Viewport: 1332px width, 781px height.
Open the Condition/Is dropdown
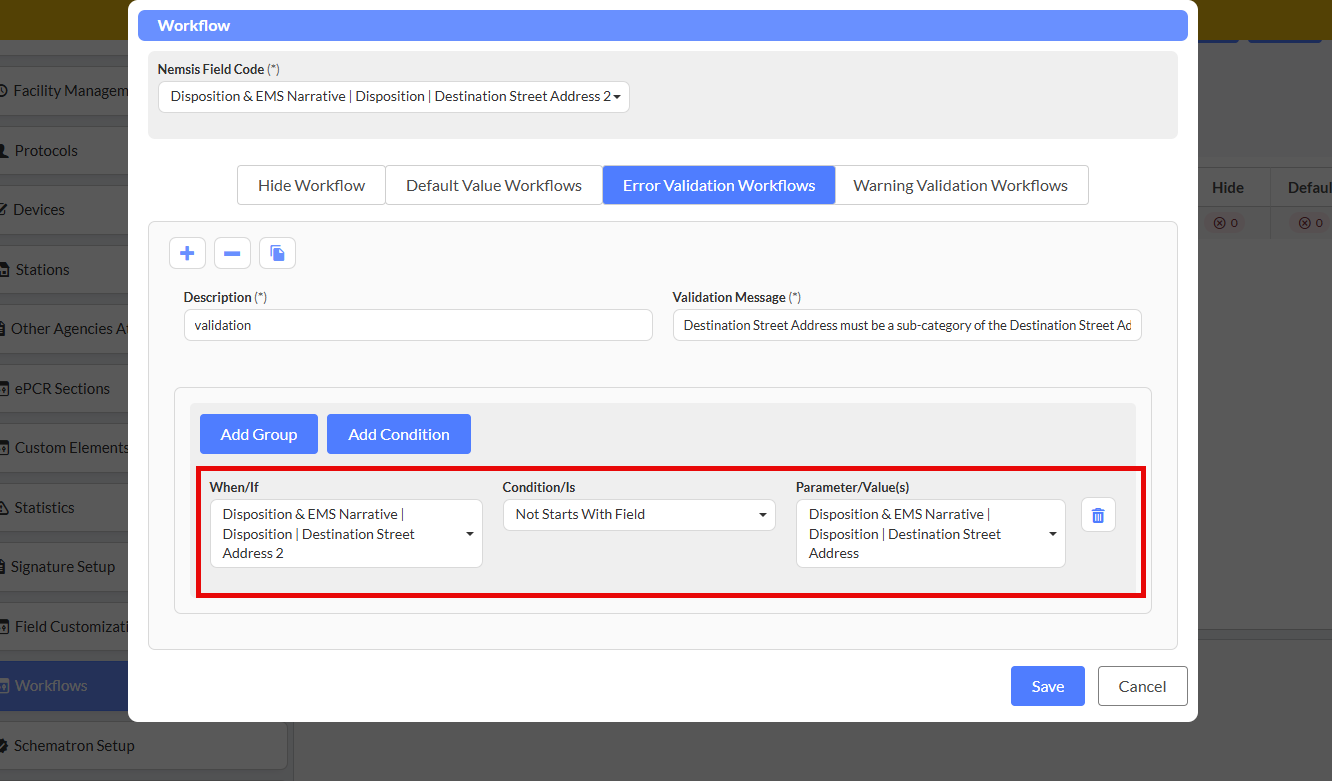point(638,515)
